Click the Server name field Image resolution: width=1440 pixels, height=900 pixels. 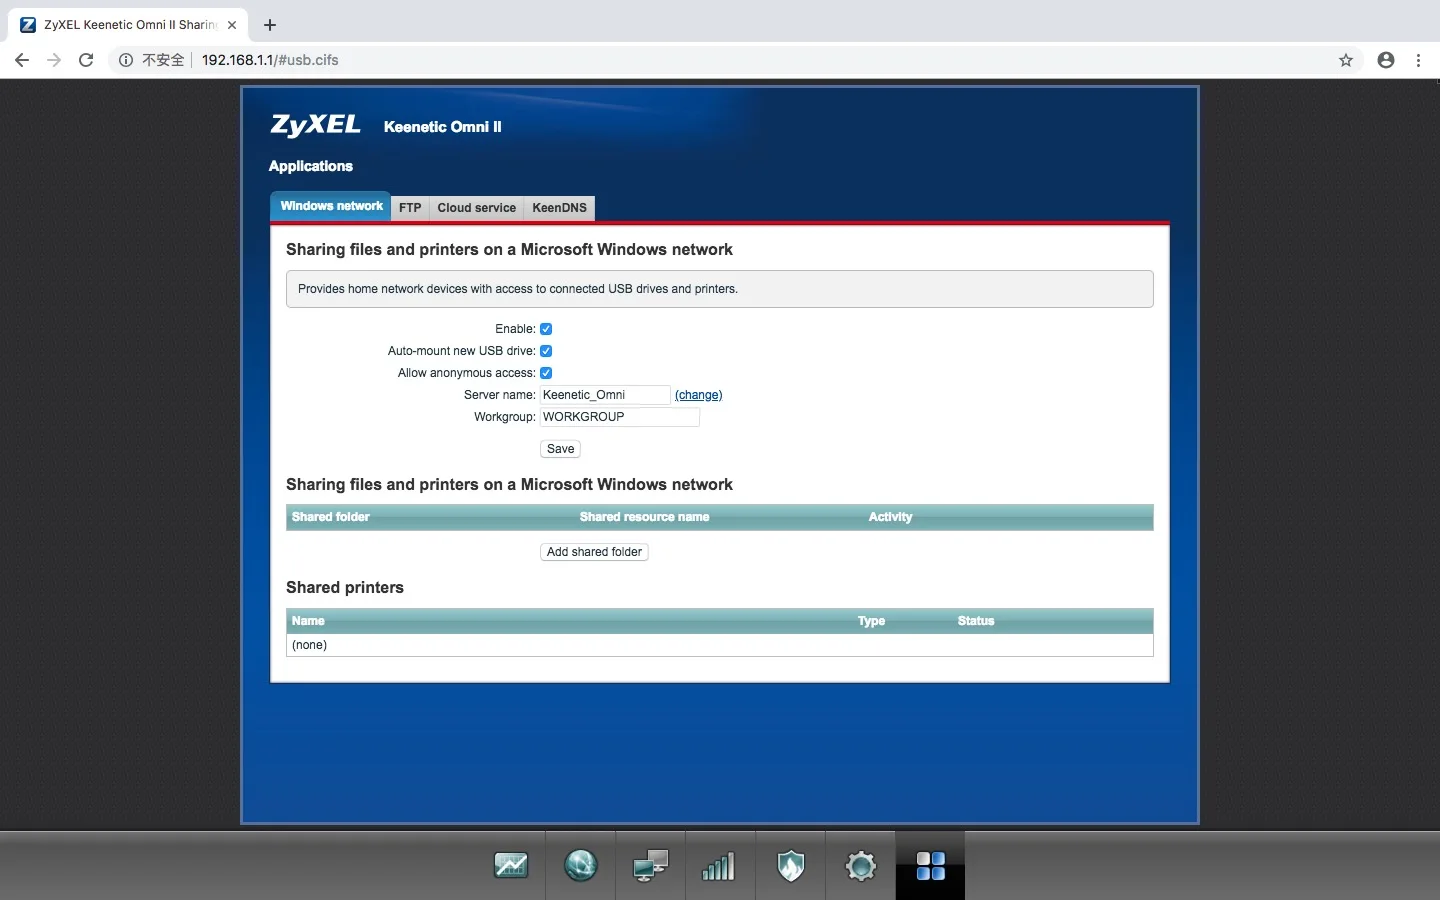[605, 395]
